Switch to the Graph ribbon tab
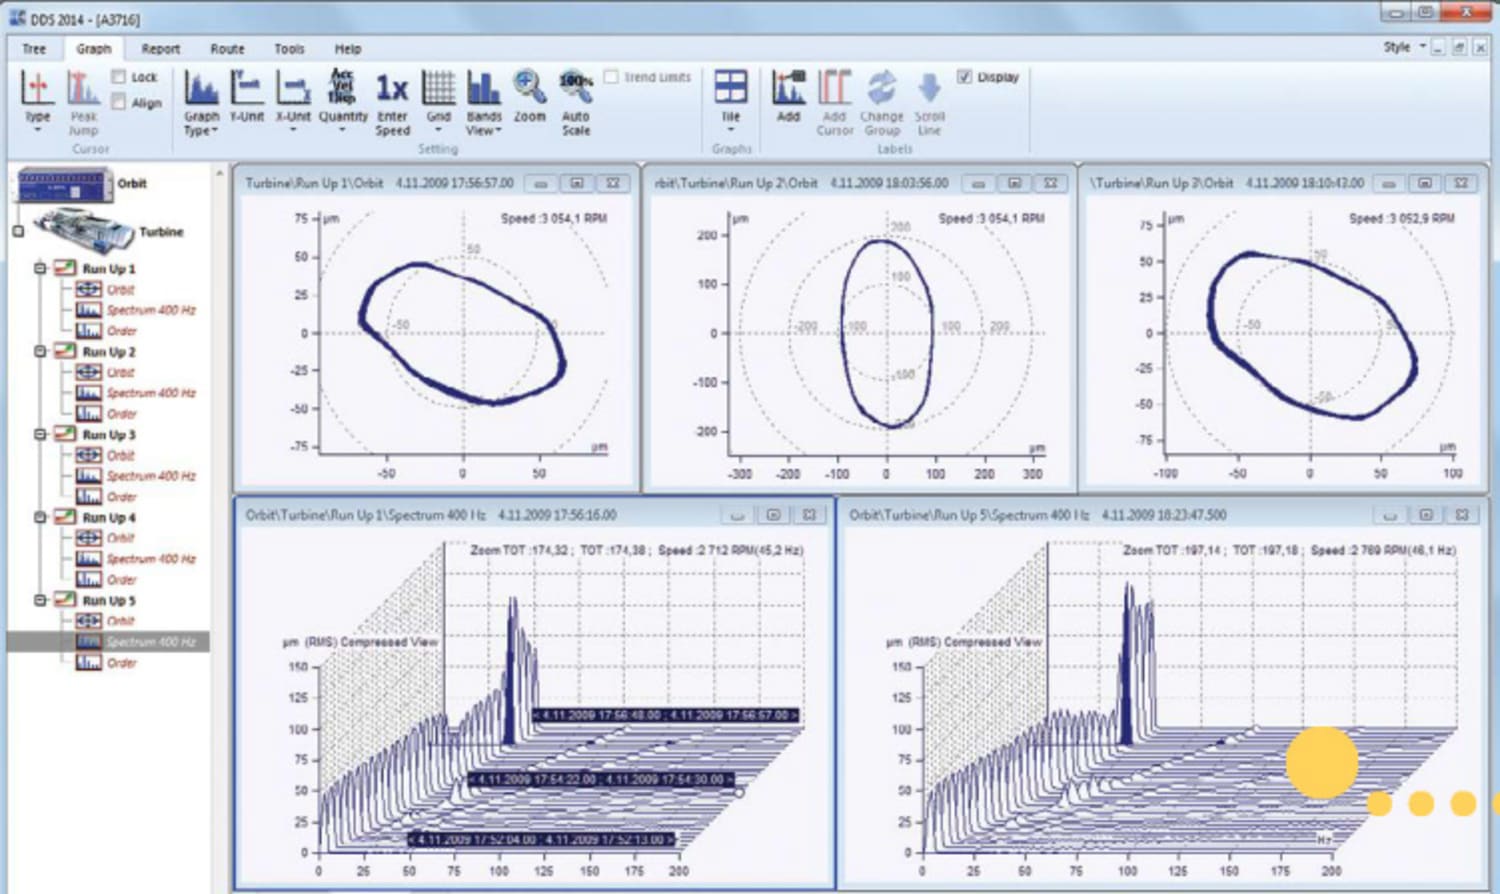 tap(93, 48)
